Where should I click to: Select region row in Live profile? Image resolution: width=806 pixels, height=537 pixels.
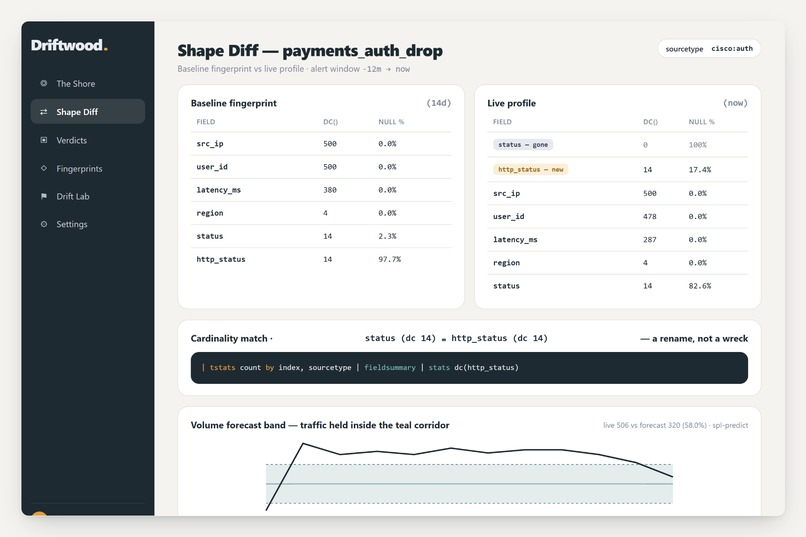coord(618,263)
